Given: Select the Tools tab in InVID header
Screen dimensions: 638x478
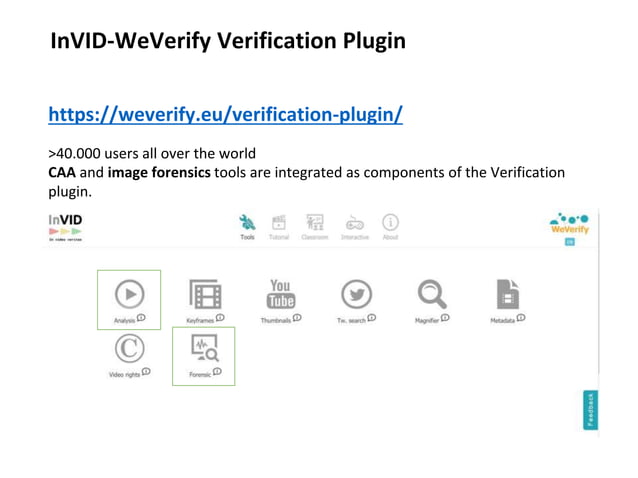Looking at the screenshot, I should click(247, 227).
